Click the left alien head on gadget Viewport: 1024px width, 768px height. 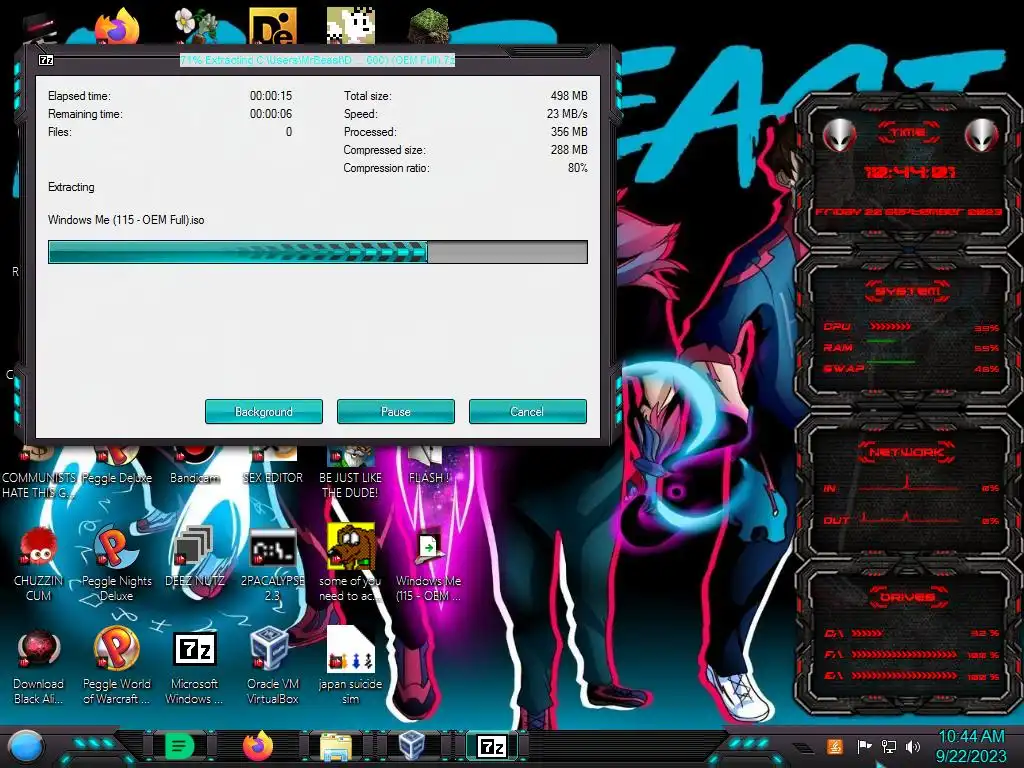(x=840, y=135)
